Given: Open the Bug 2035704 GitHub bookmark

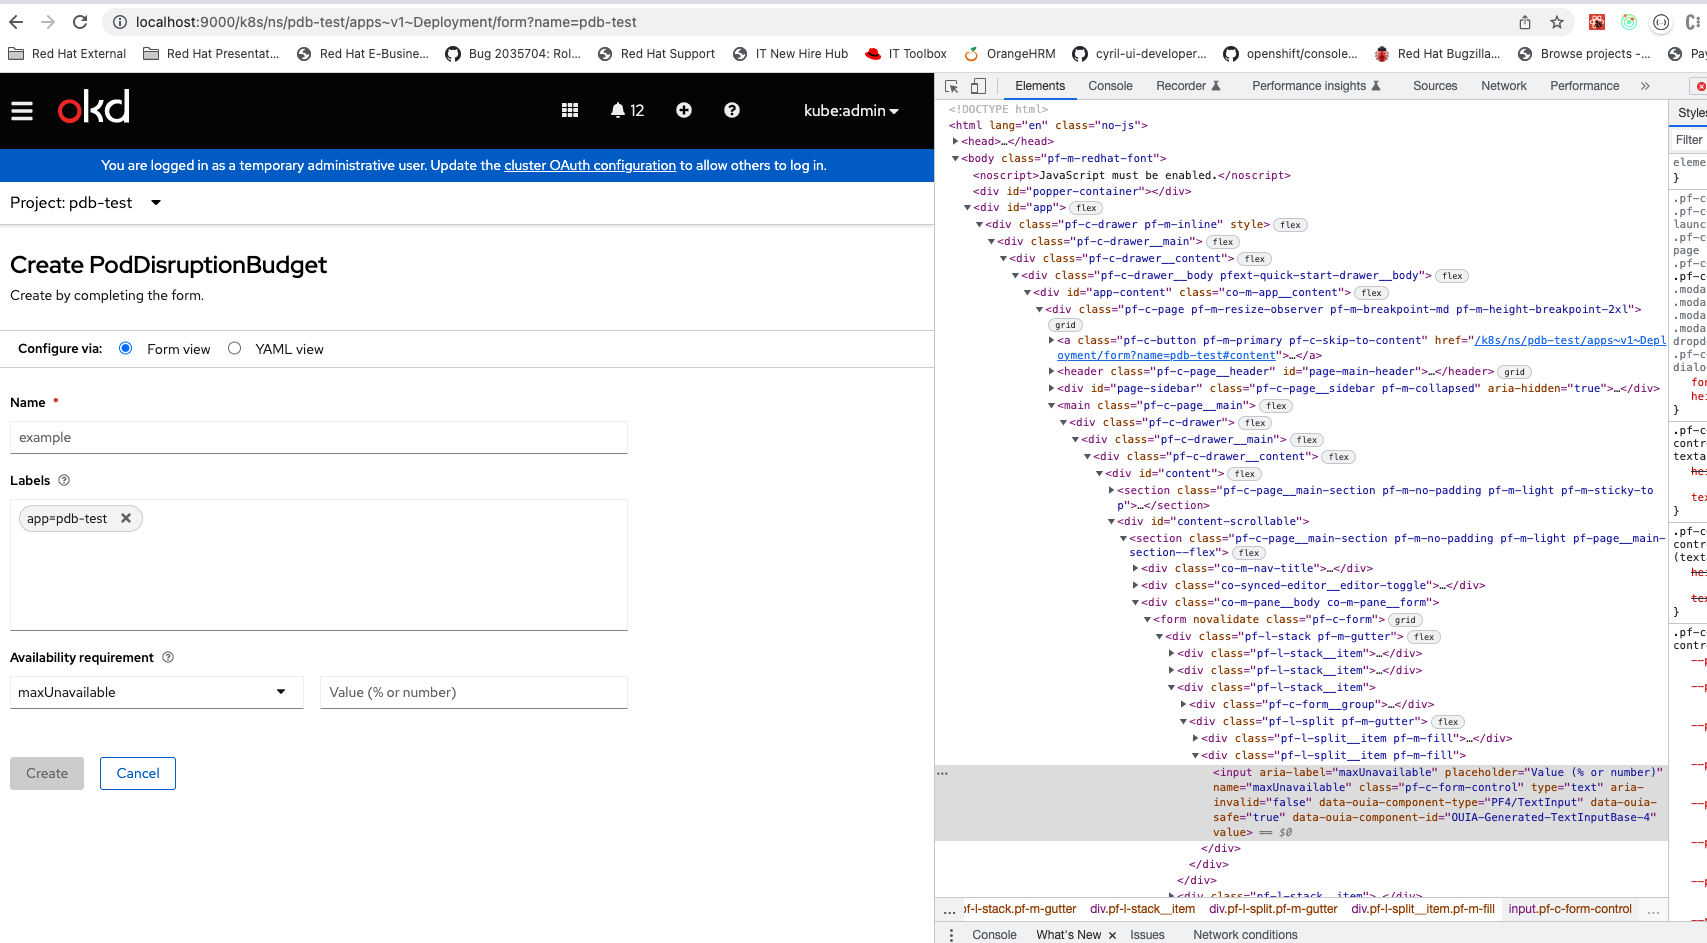Looking at the screenshot, I should coord(513,54).
